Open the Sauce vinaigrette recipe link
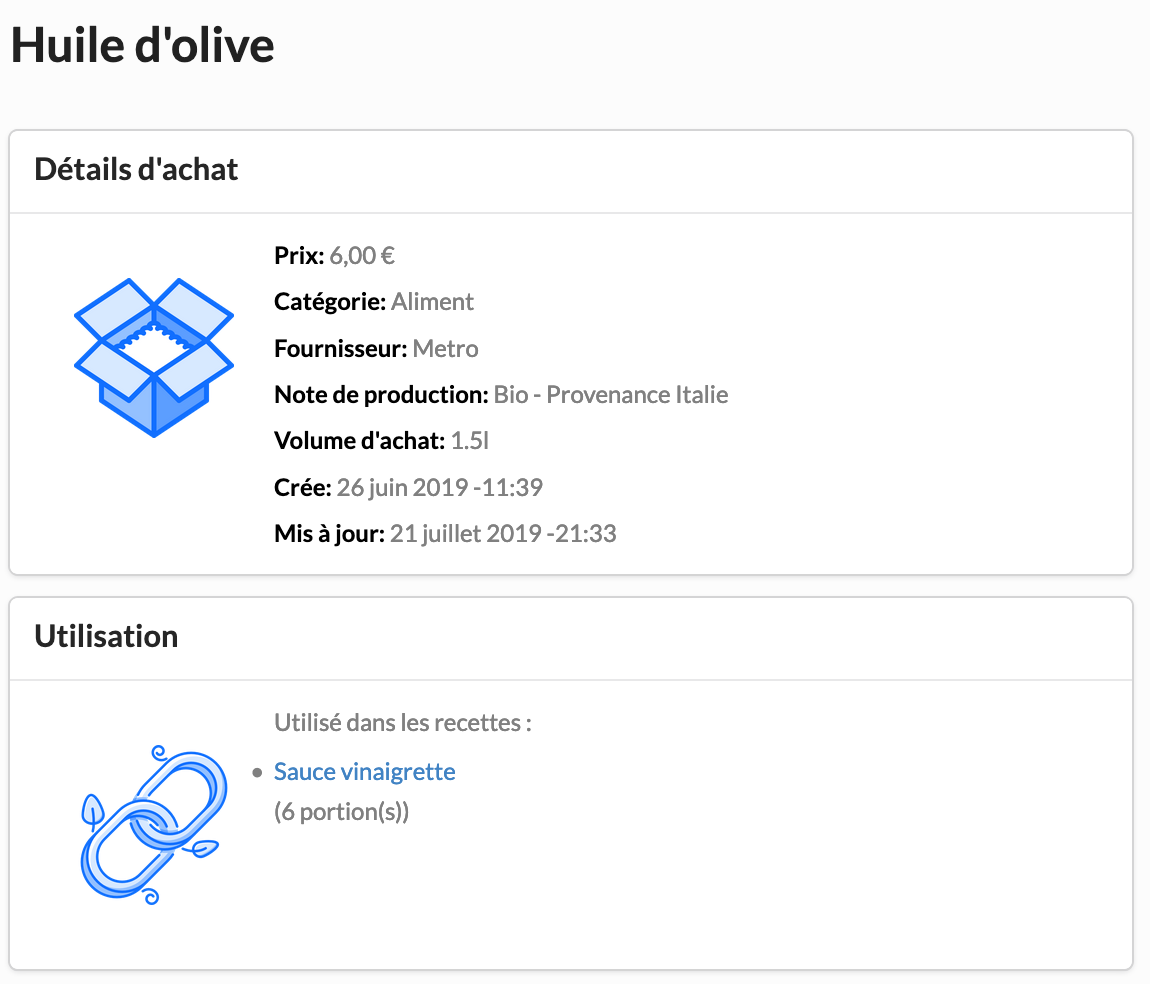 [364, 772]
